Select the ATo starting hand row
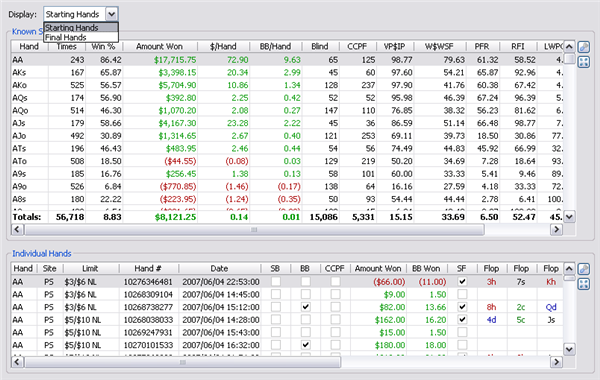This screenshot has width=600, height=380. tap(287, 161)
